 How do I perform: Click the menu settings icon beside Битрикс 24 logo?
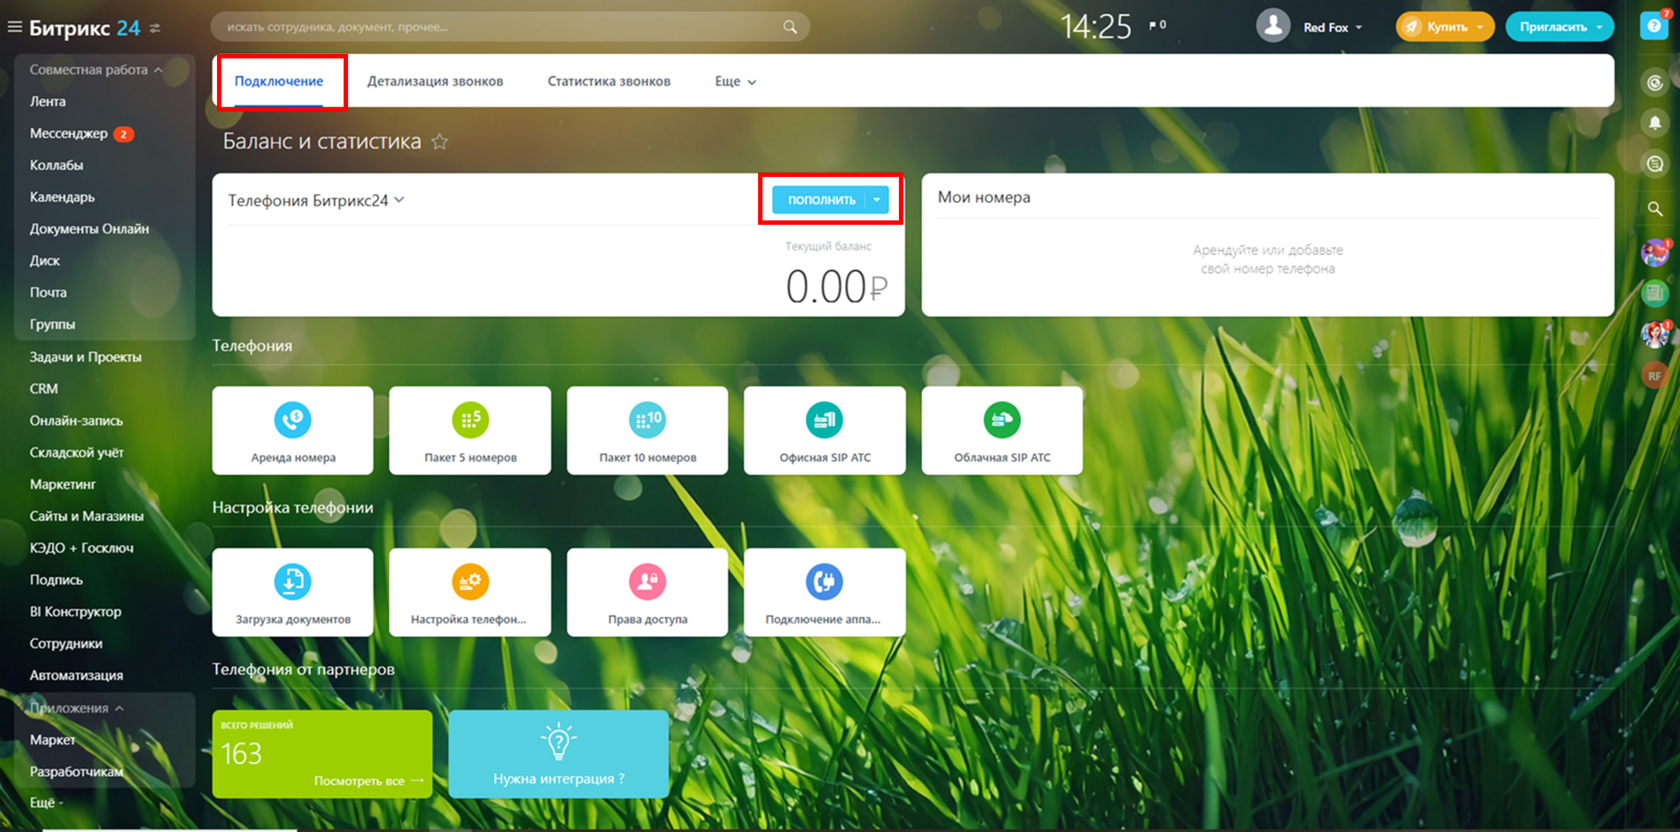tap(155, 28)
